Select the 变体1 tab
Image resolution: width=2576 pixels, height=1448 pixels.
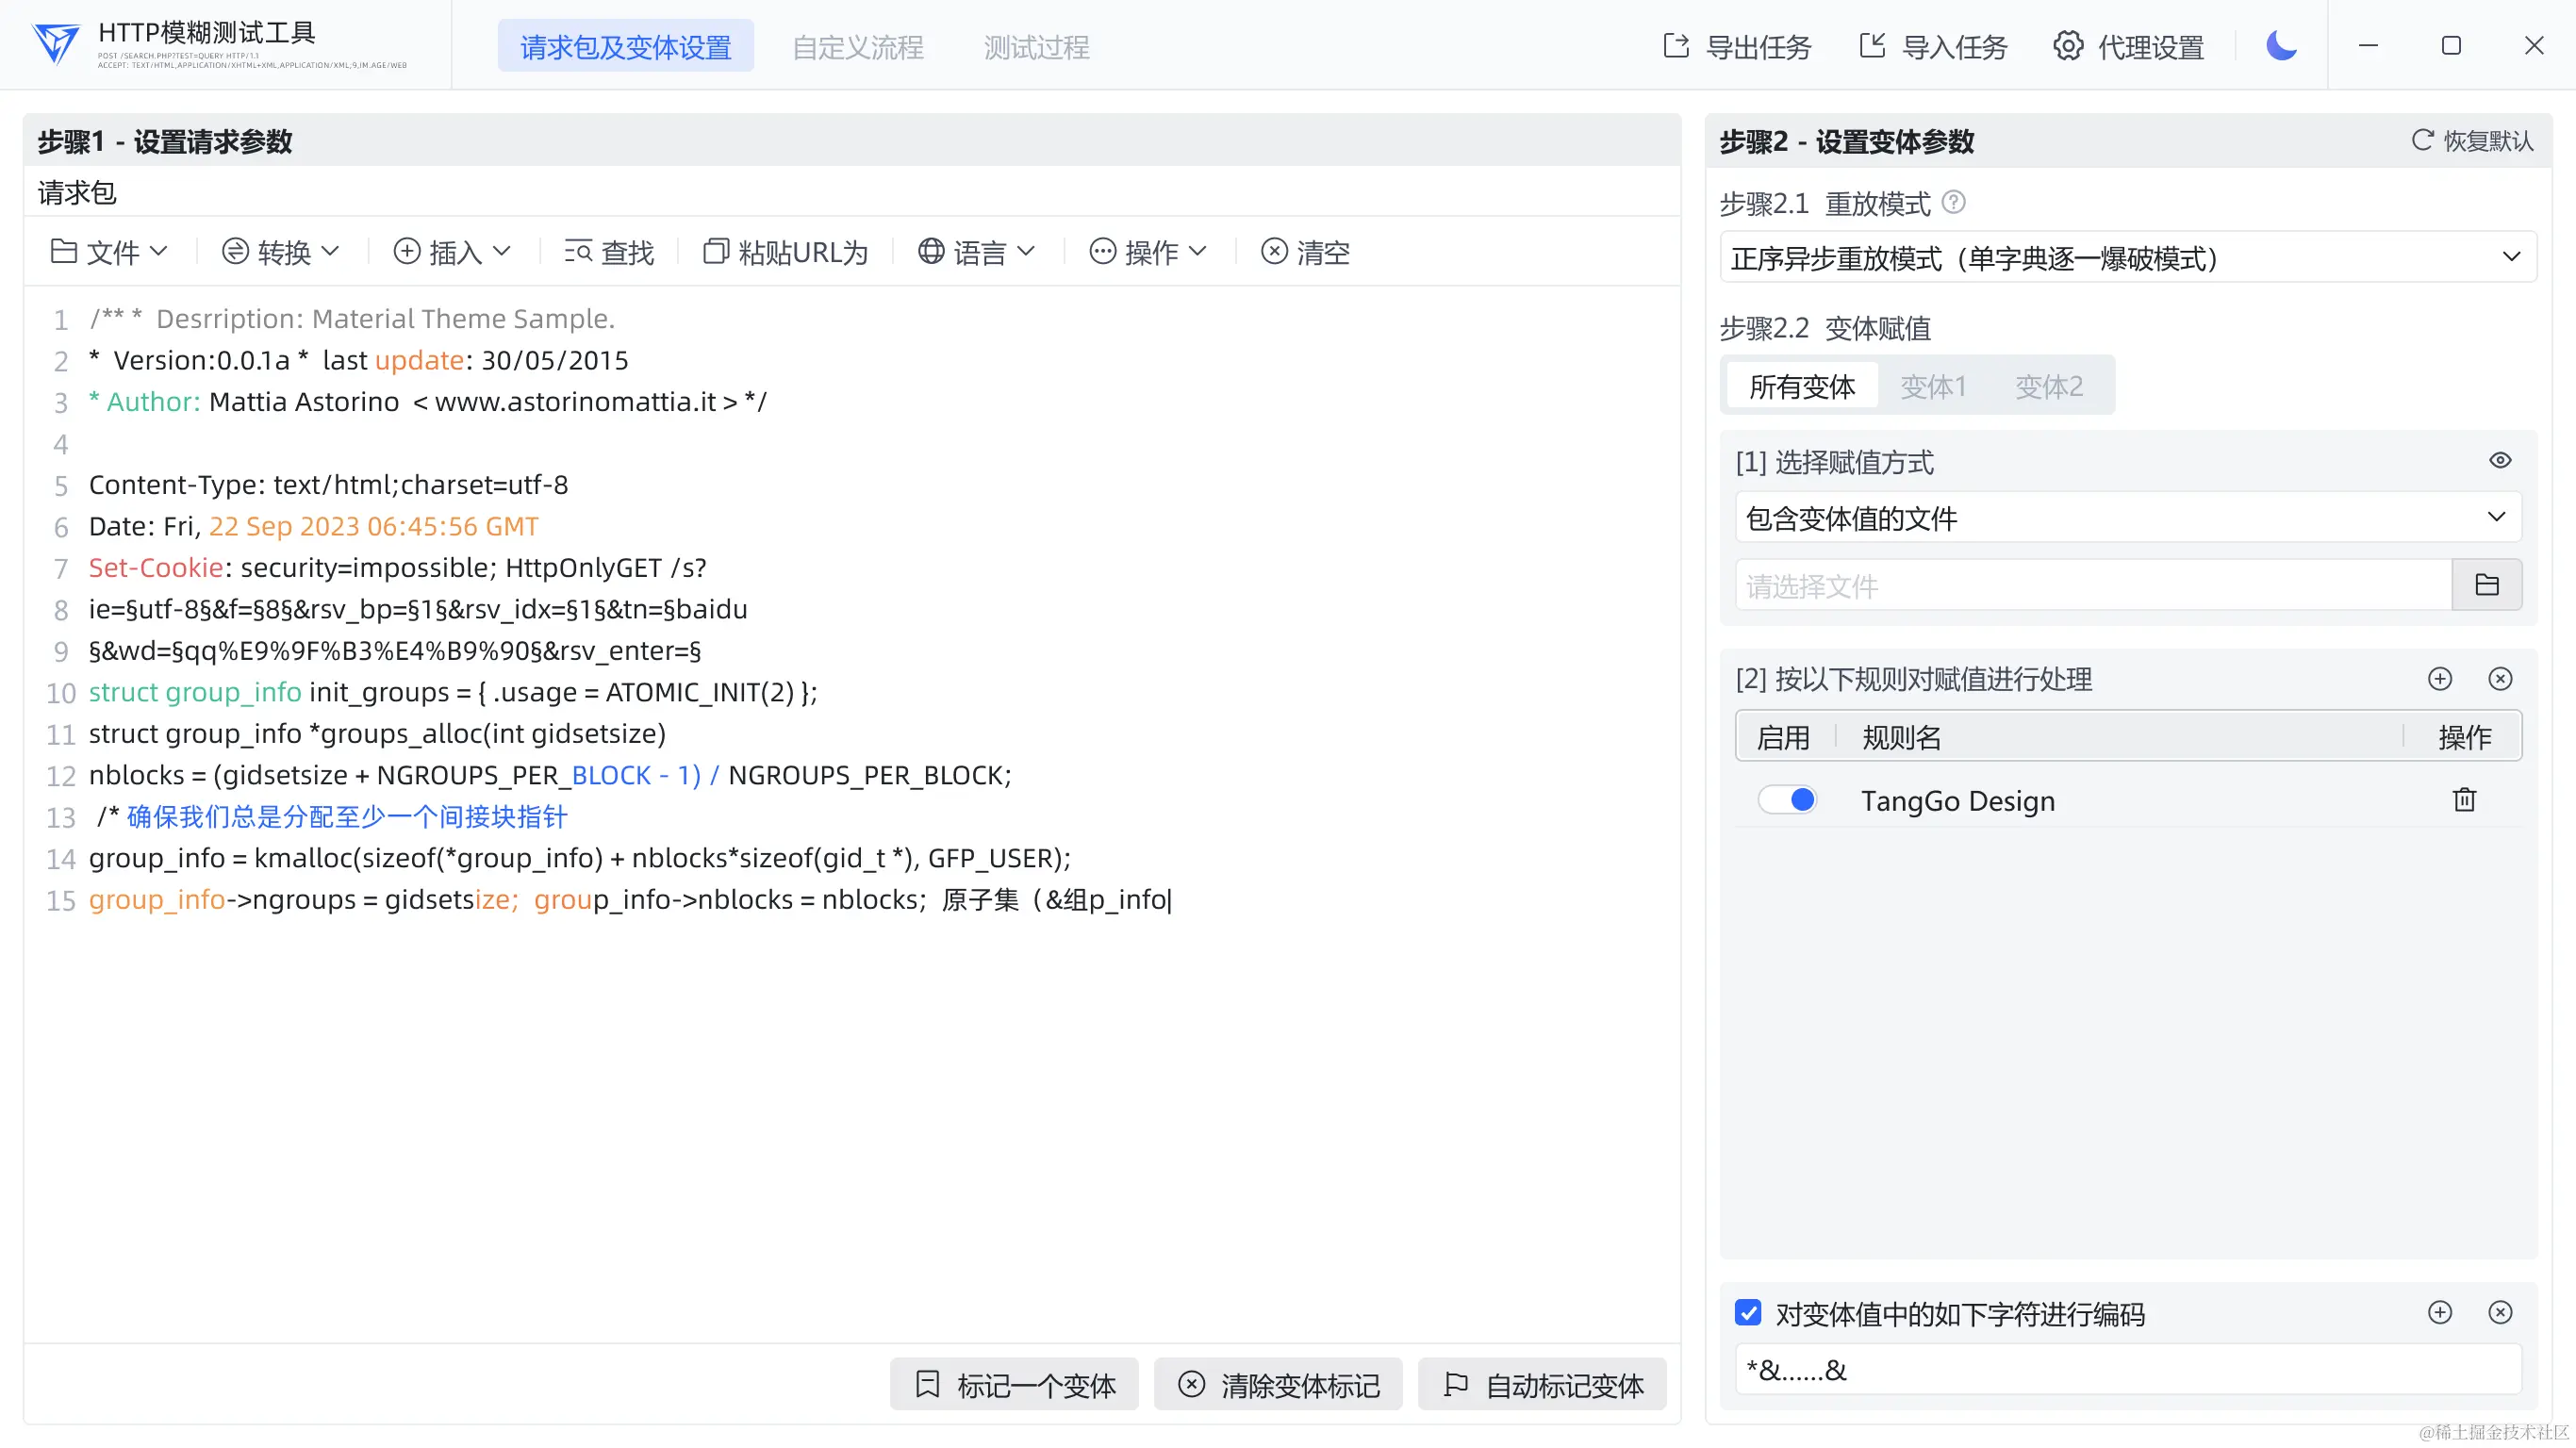[x=1932, y=386]
